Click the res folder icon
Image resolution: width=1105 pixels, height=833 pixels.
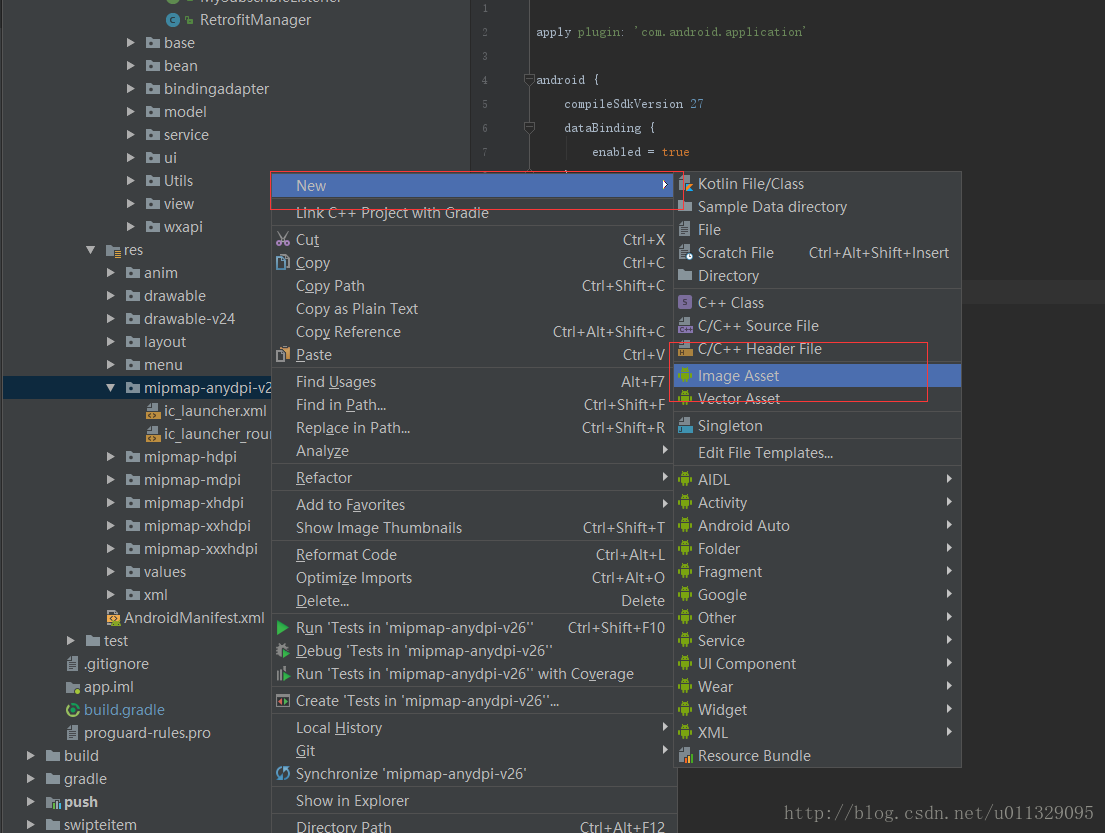pyautogui.click(x=113, y=250)
